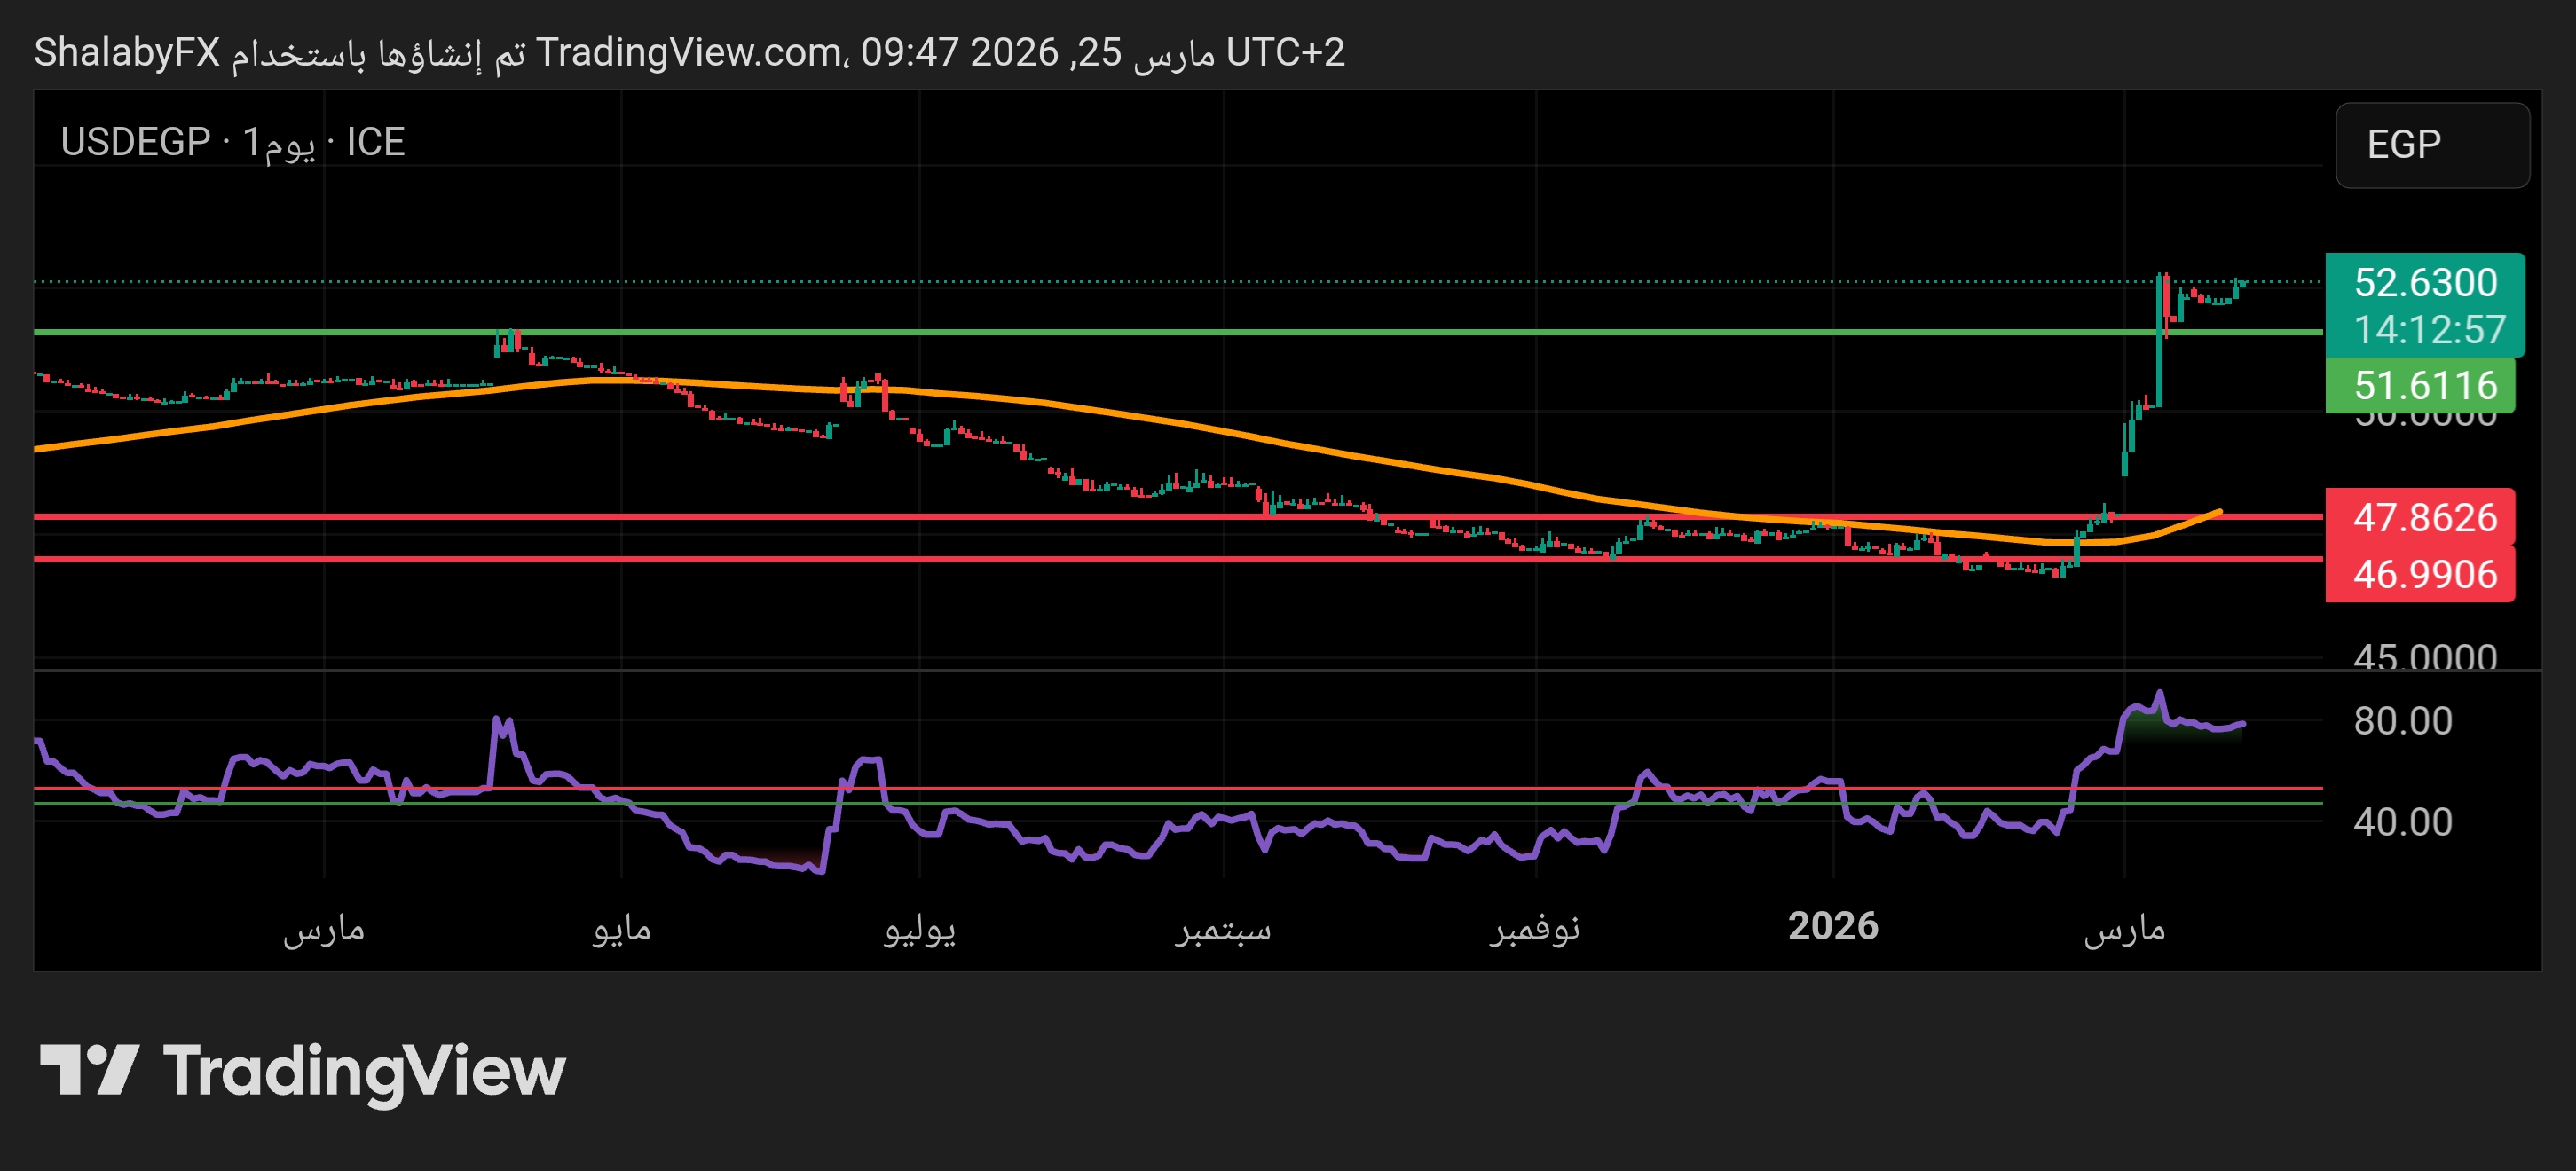Click the نوفمبر label on the time axis
Viewport: 2576px width, 1171px height.
pos(1534,929)
